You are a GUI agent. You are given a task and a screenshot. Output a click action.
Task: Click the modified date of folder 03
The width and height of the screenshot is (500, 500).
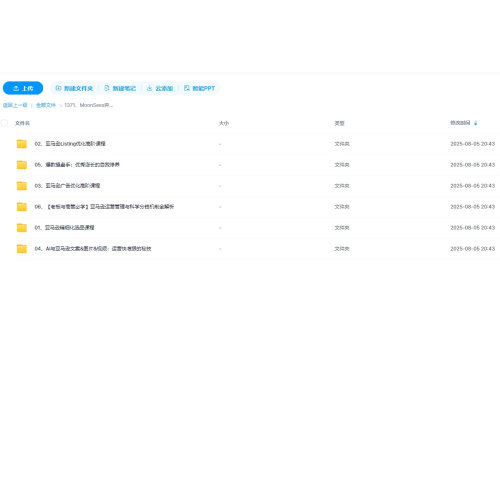(473, 186)
